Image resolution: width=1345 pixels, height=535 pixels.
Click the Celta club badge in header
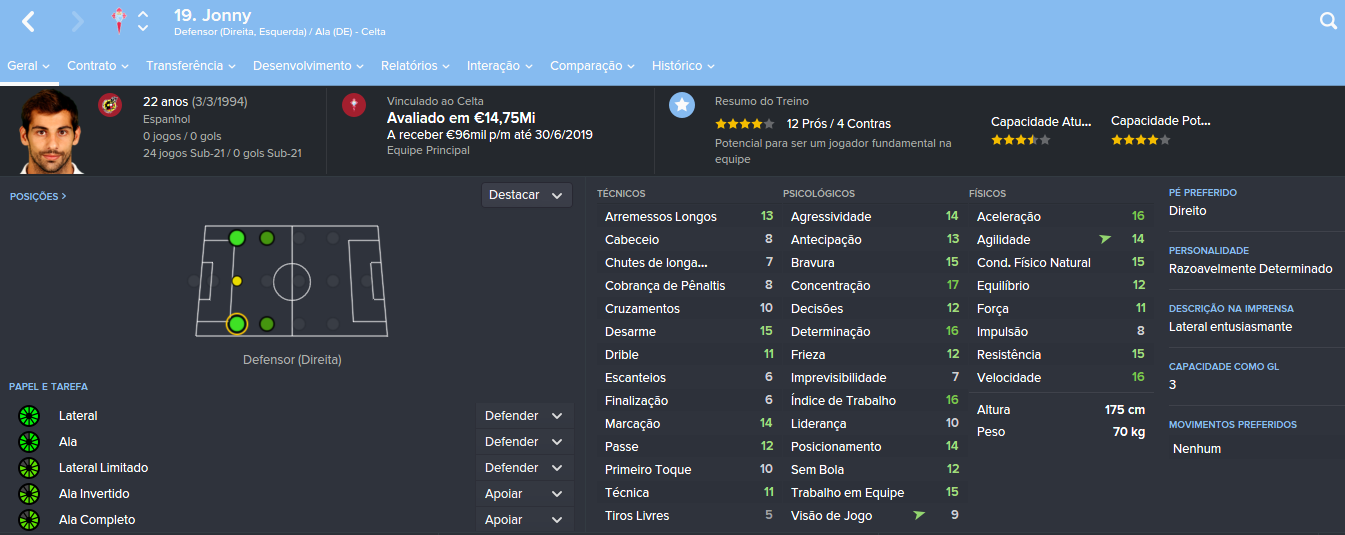click(x=119, y=21)
